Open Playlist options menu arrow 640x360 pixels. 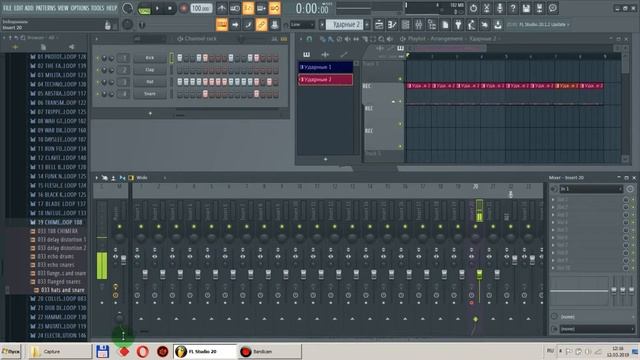(301, 39)
